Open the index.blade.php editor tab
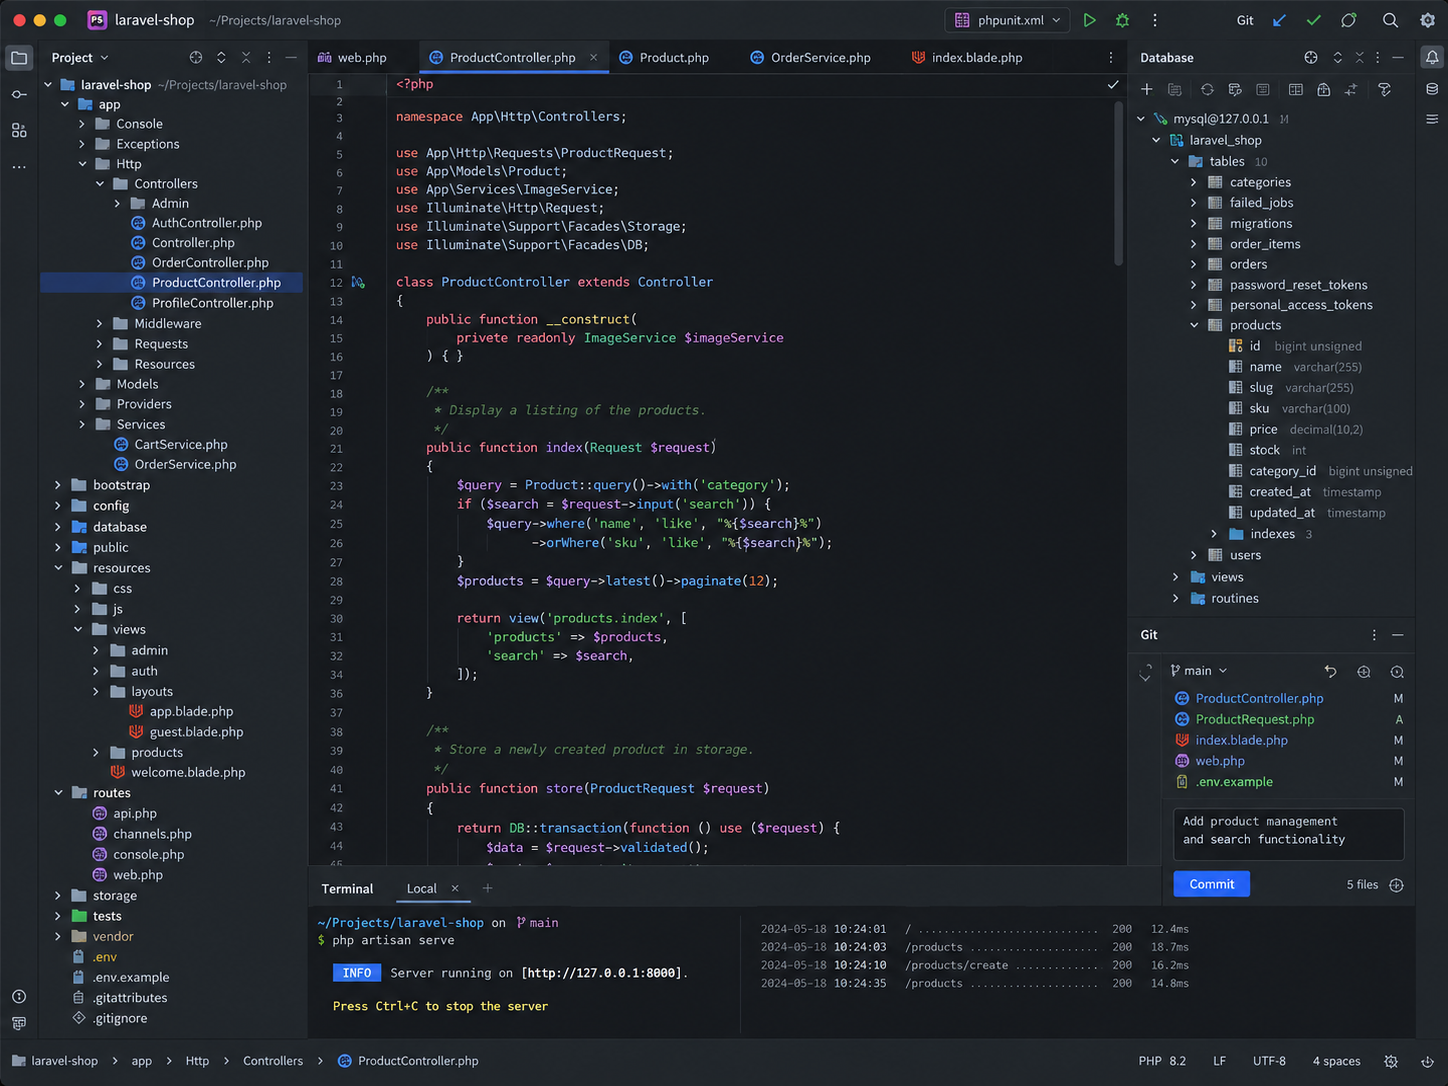This screenshot has width=1448, height=1086. (x=967, y=58)
